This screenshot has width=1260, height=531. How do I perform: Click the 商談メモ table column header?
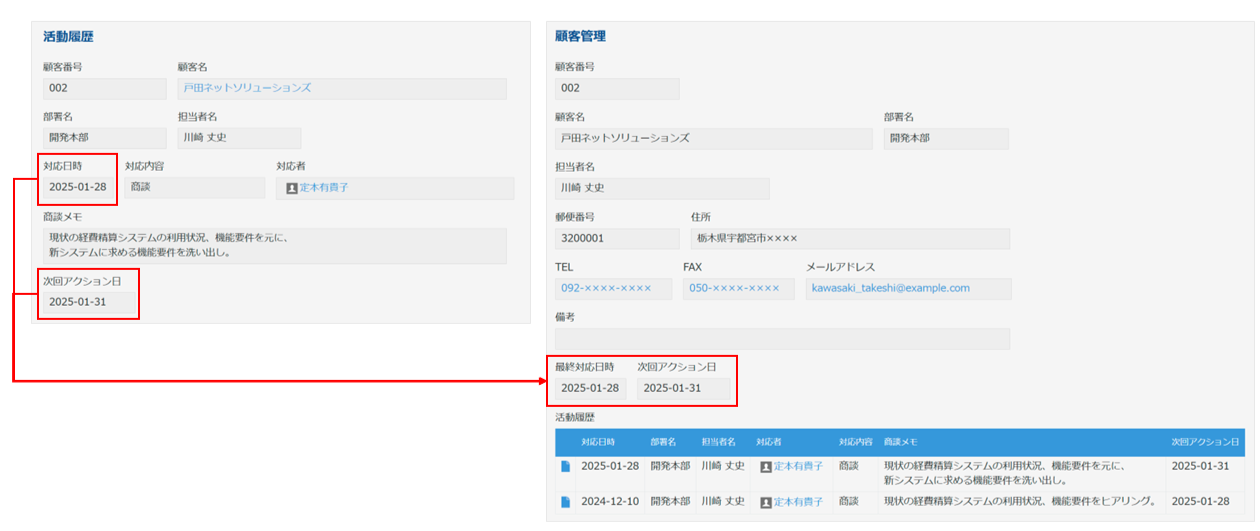point(900,441)
